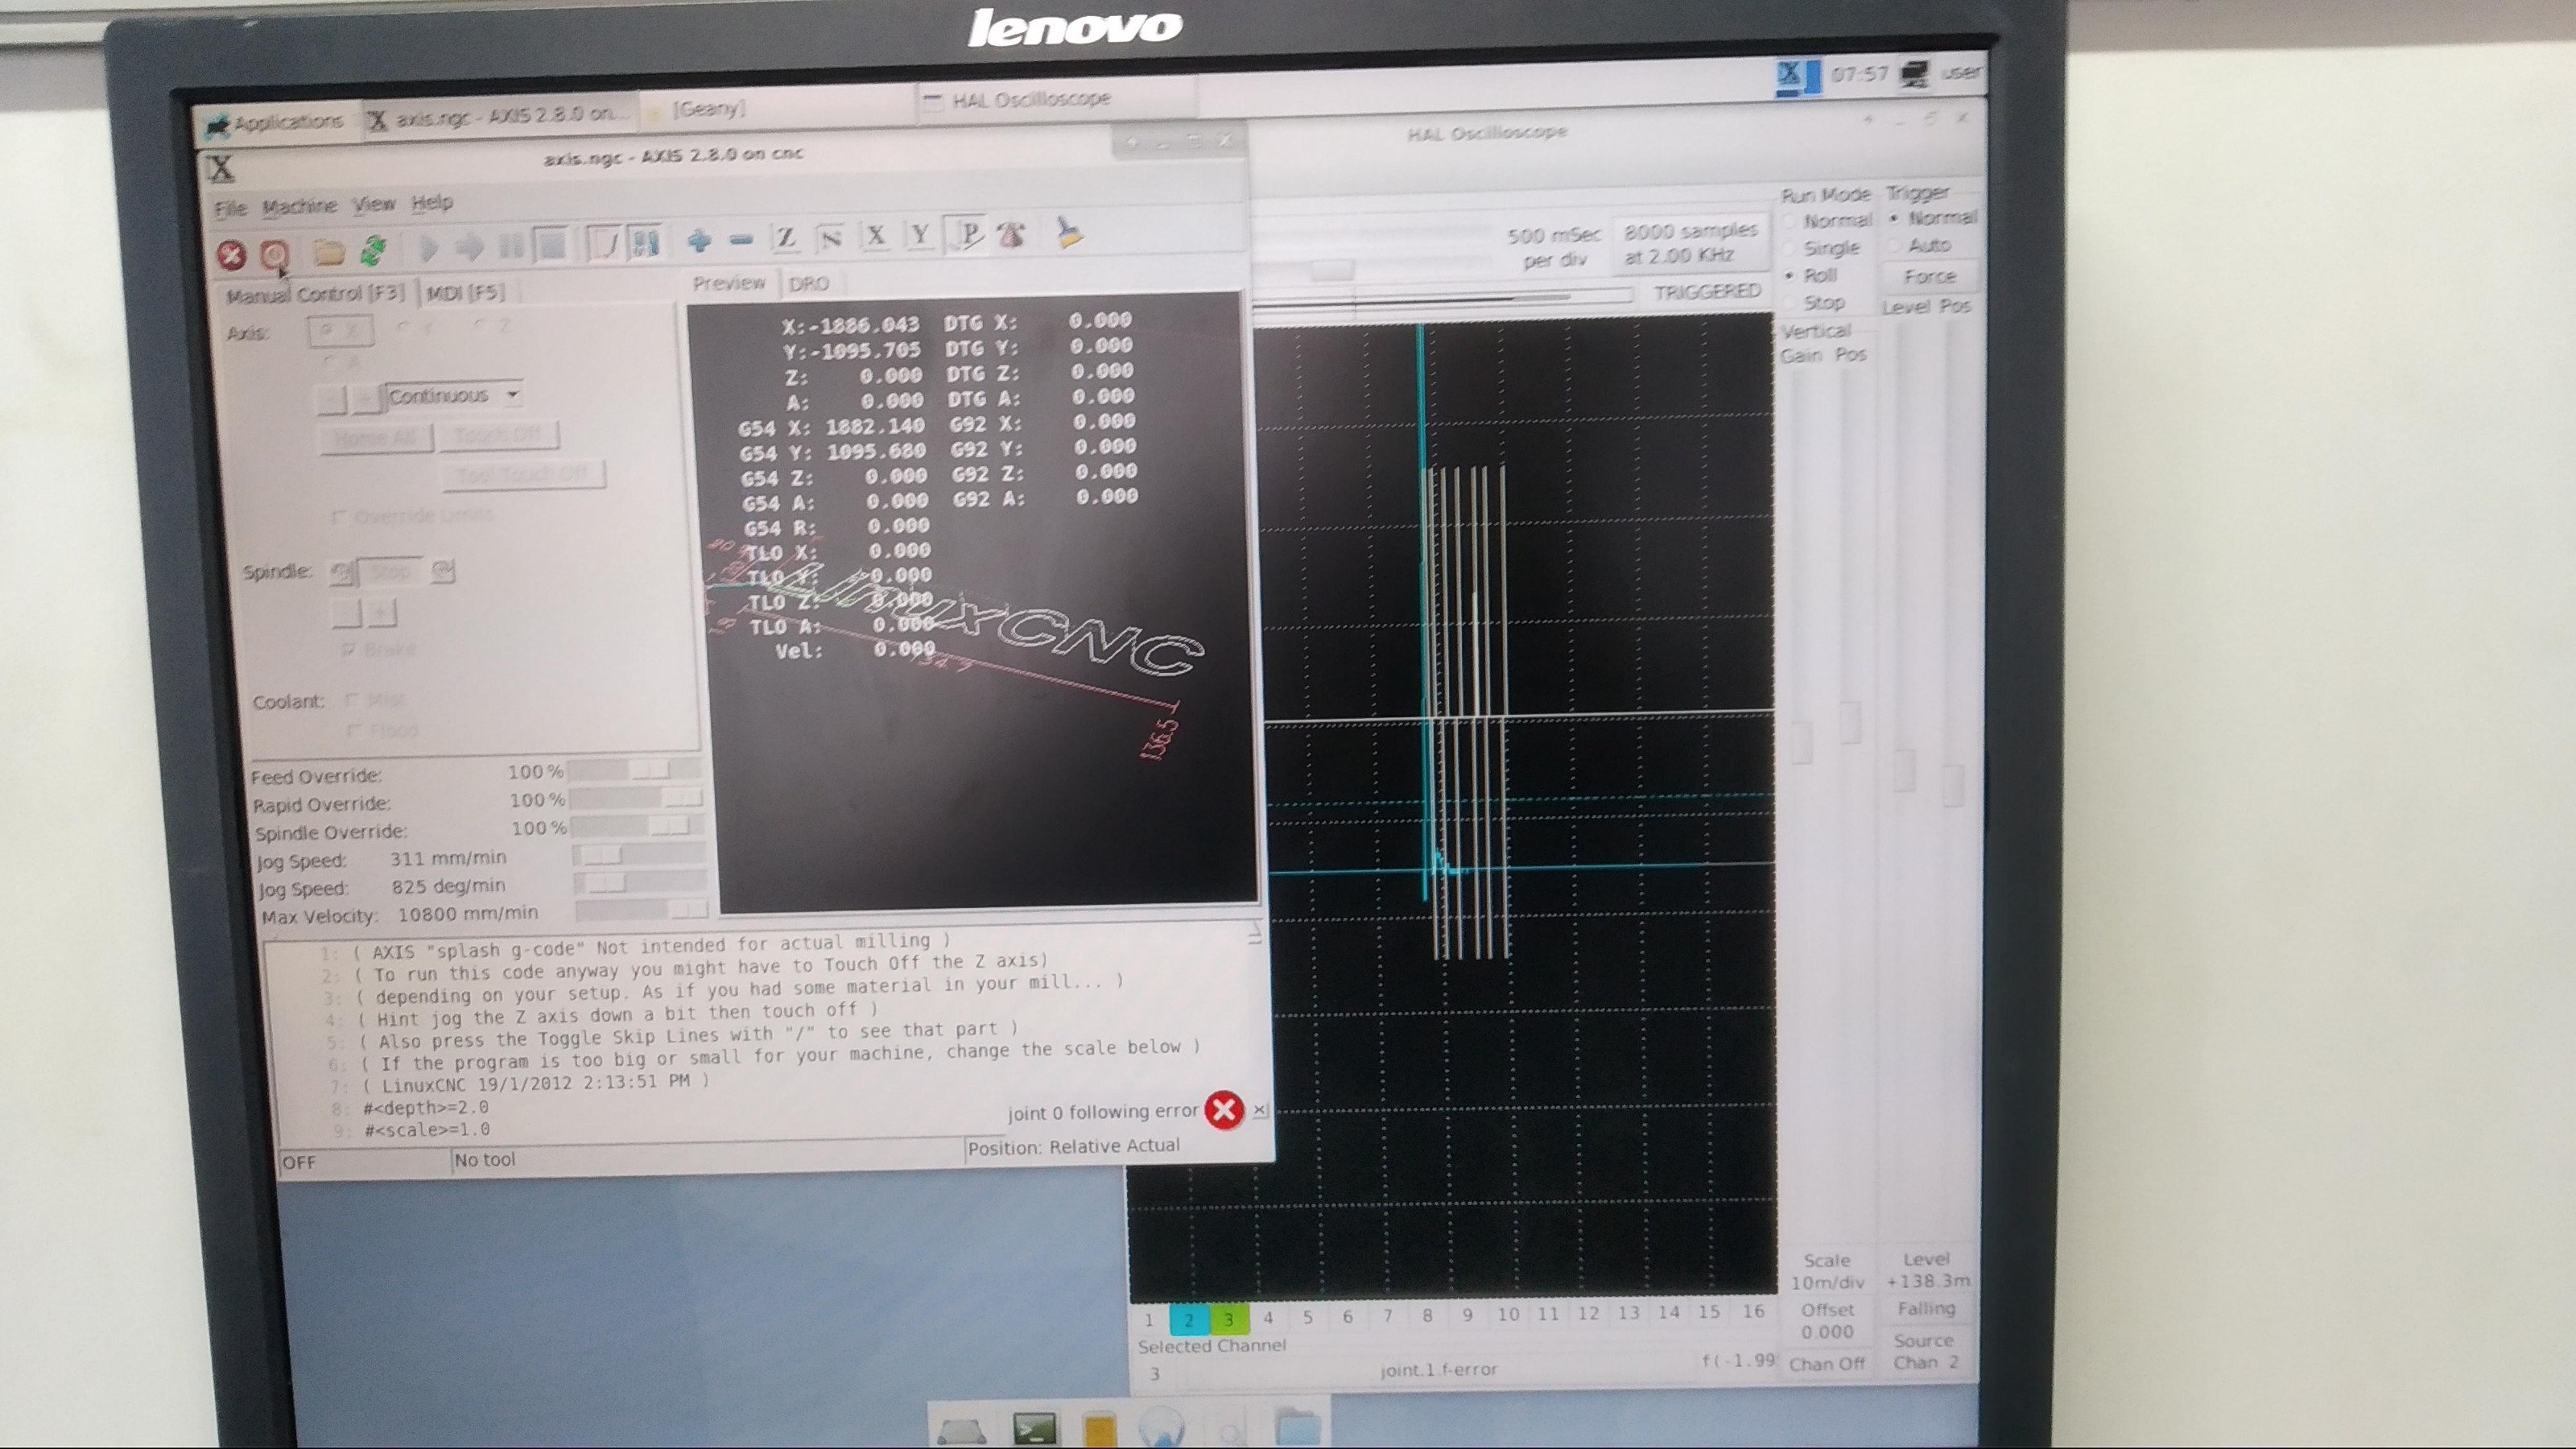Open the Help menu
The image size is (2576, 1449).
[x=432, y=202]
